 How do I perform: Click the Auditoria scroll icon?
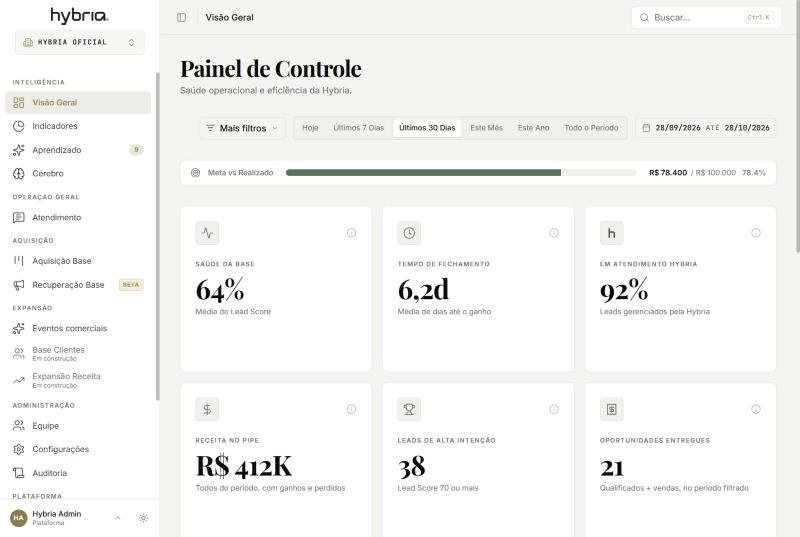pyautogui.click(x=19, y=473)
